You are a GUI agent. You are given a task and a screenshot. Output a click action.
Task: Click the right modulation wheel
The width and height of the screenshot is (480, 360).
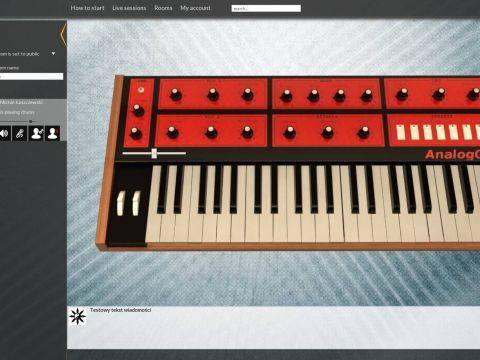(136, 203)
